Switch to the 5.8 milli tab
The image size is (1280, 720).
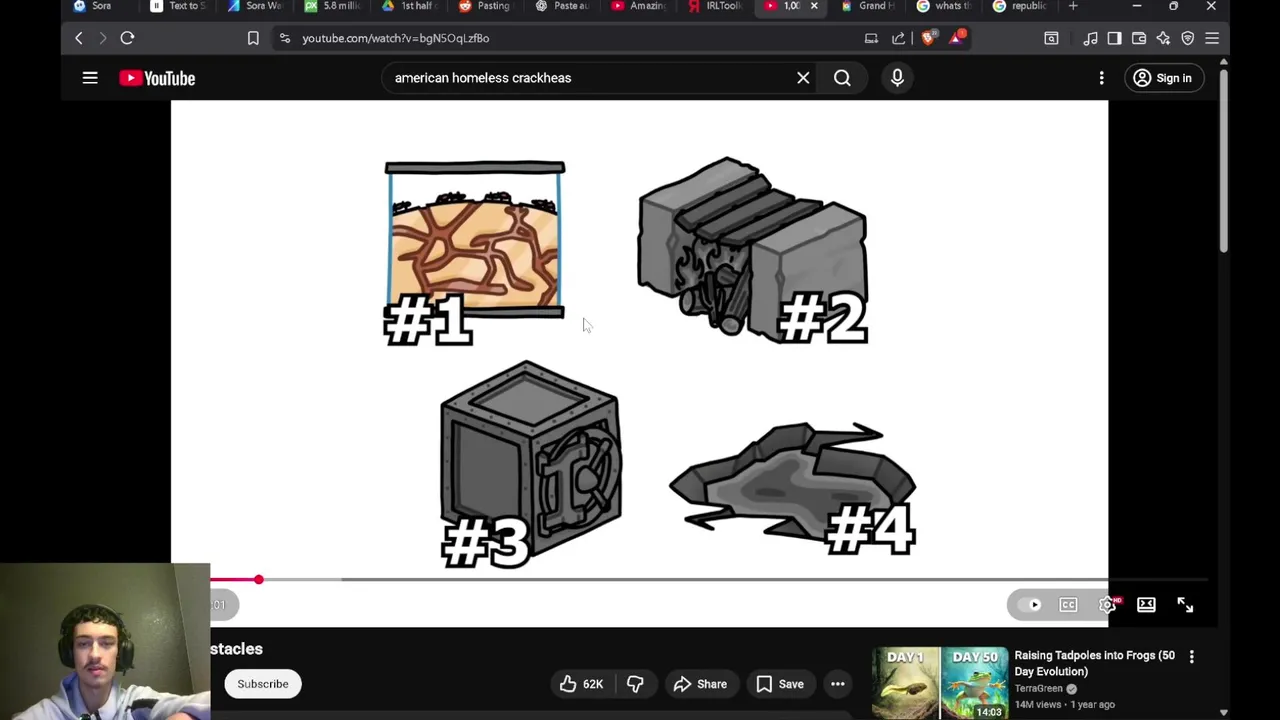tap(333, 6)
